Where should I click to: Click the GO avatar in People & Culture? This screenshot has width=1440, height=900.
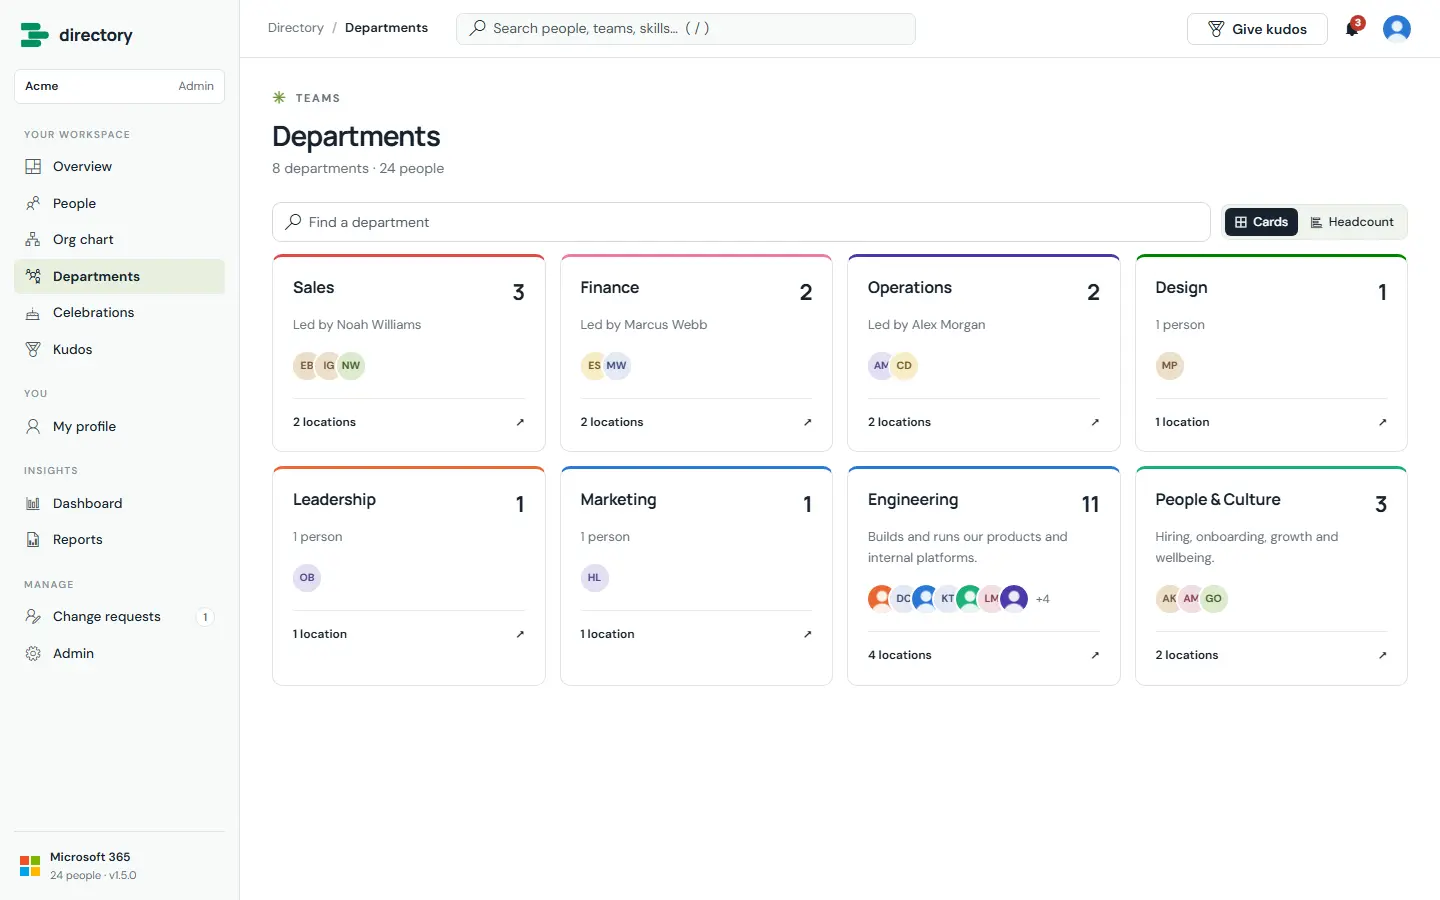[1214, 599]
